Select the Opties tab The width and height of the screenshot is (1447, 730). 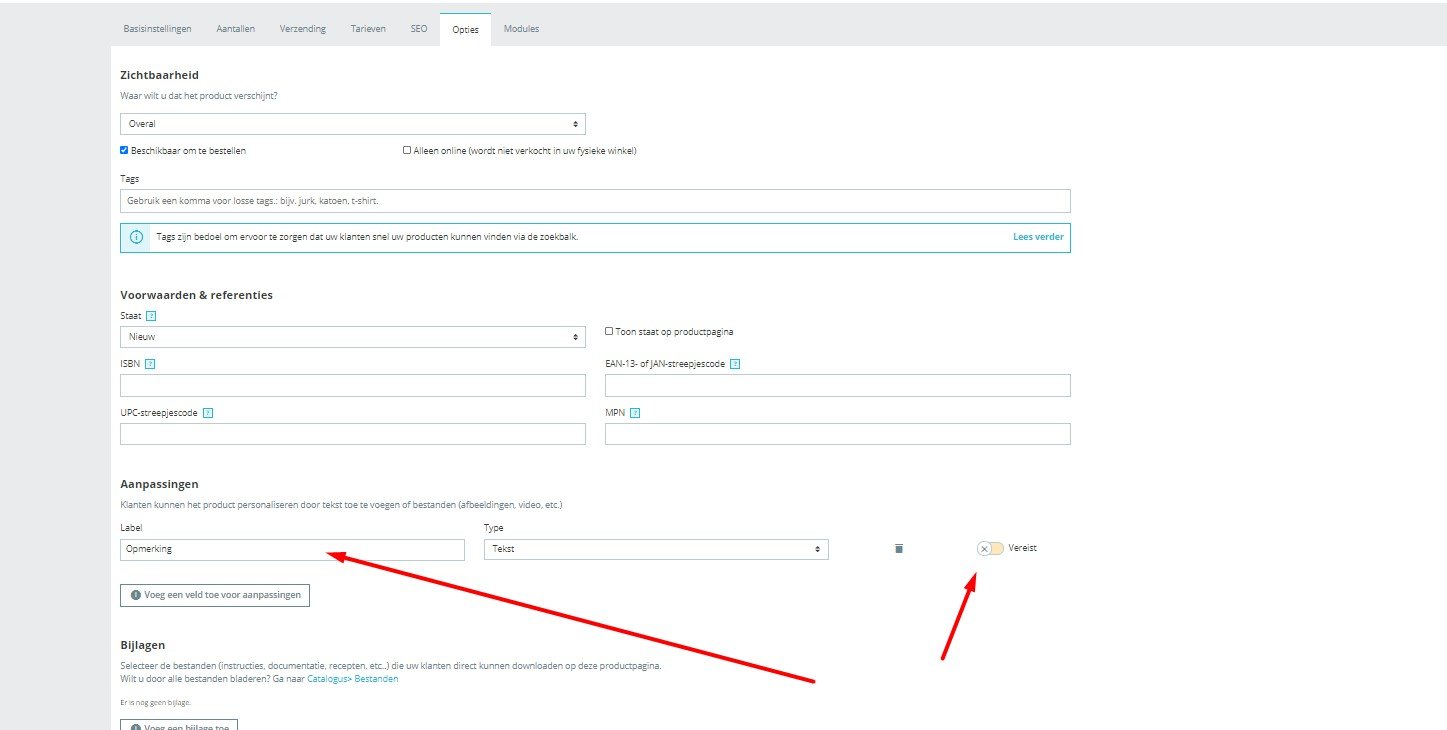click(x=466, y=29)
